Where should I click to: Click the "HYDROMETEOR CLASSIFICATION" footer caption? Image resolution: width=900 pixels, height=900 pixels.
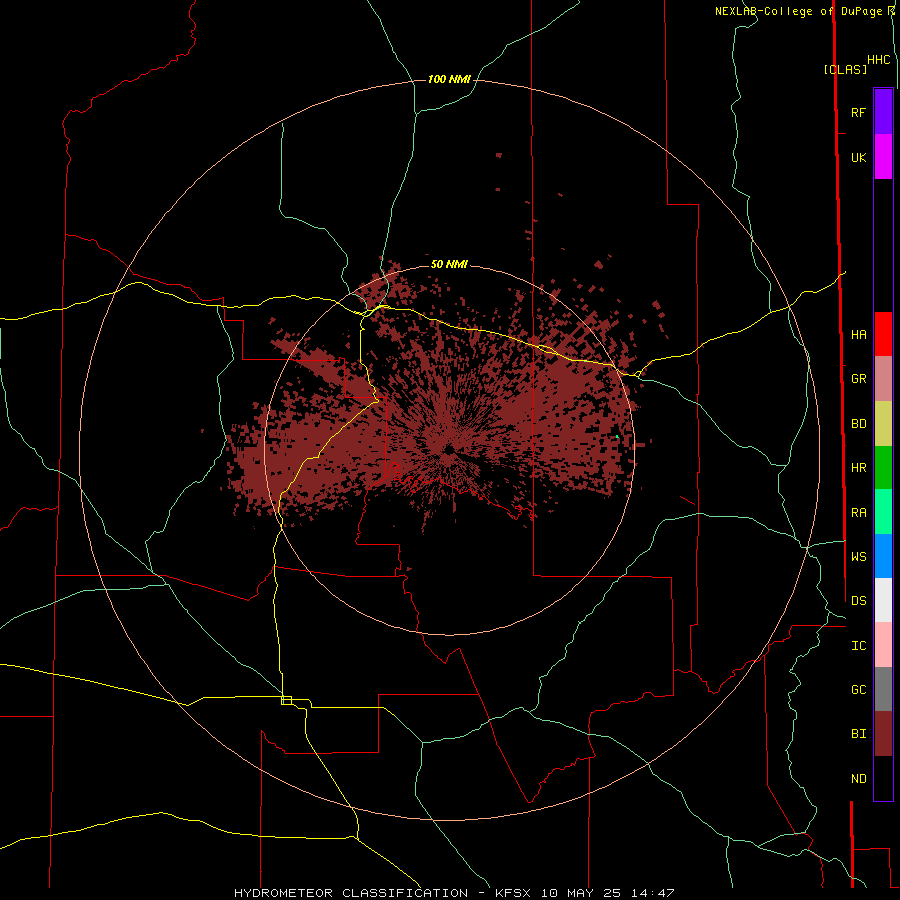point(351,893)
